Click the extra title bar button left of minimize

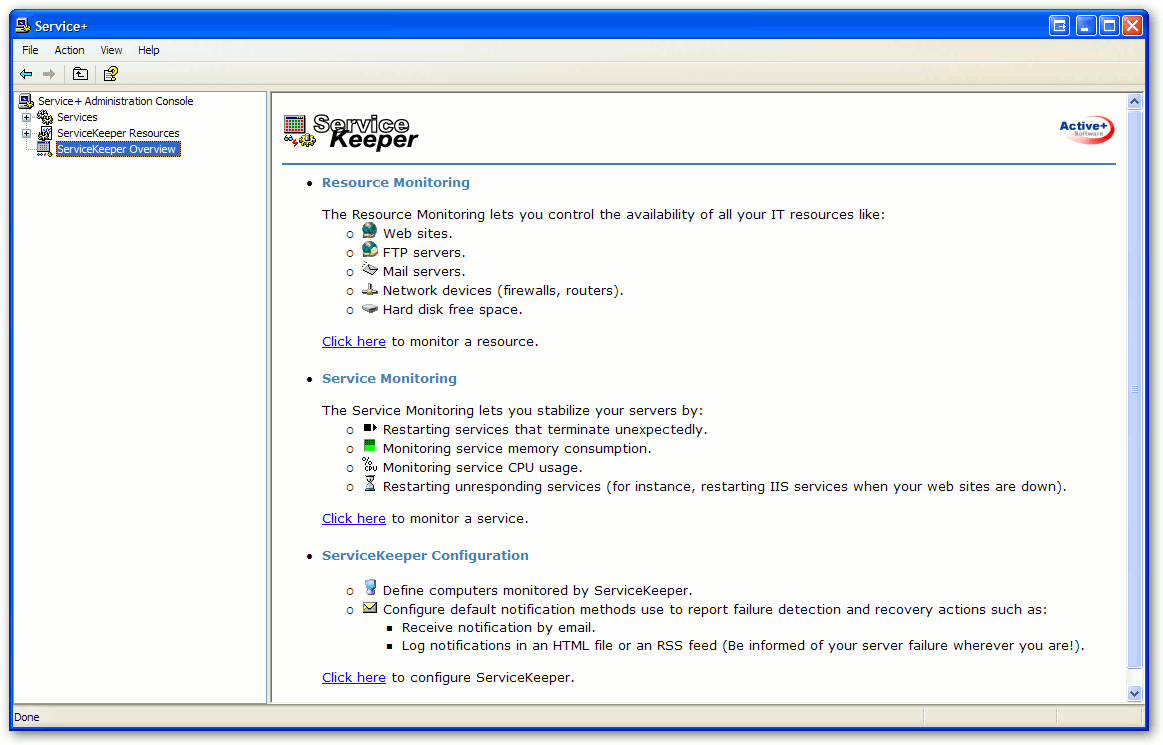[x=1059, y=26]
